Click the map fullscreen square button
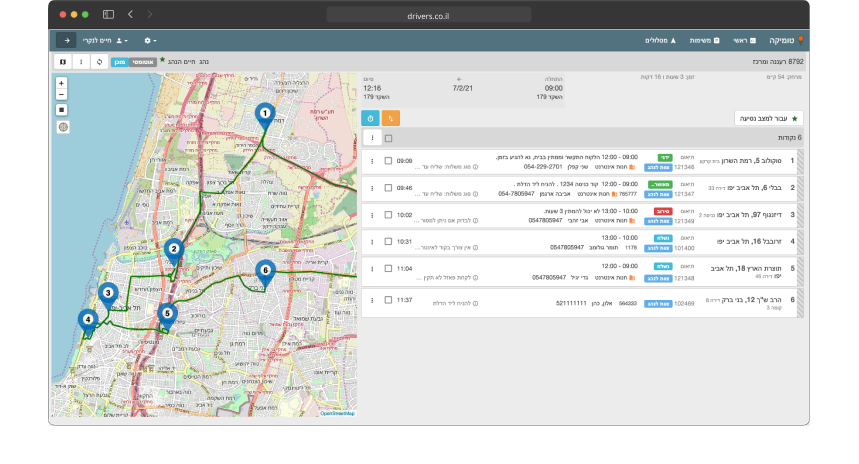 (x=62, y=110)
